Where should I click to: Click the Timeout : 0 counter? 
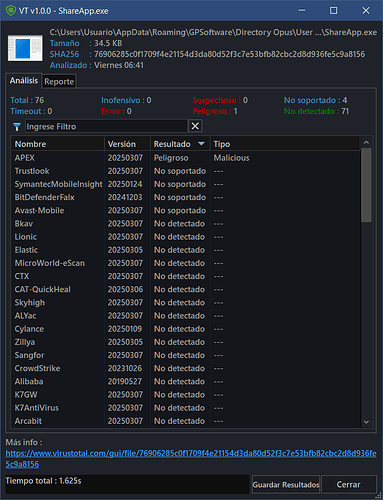[x=31, y=111]
